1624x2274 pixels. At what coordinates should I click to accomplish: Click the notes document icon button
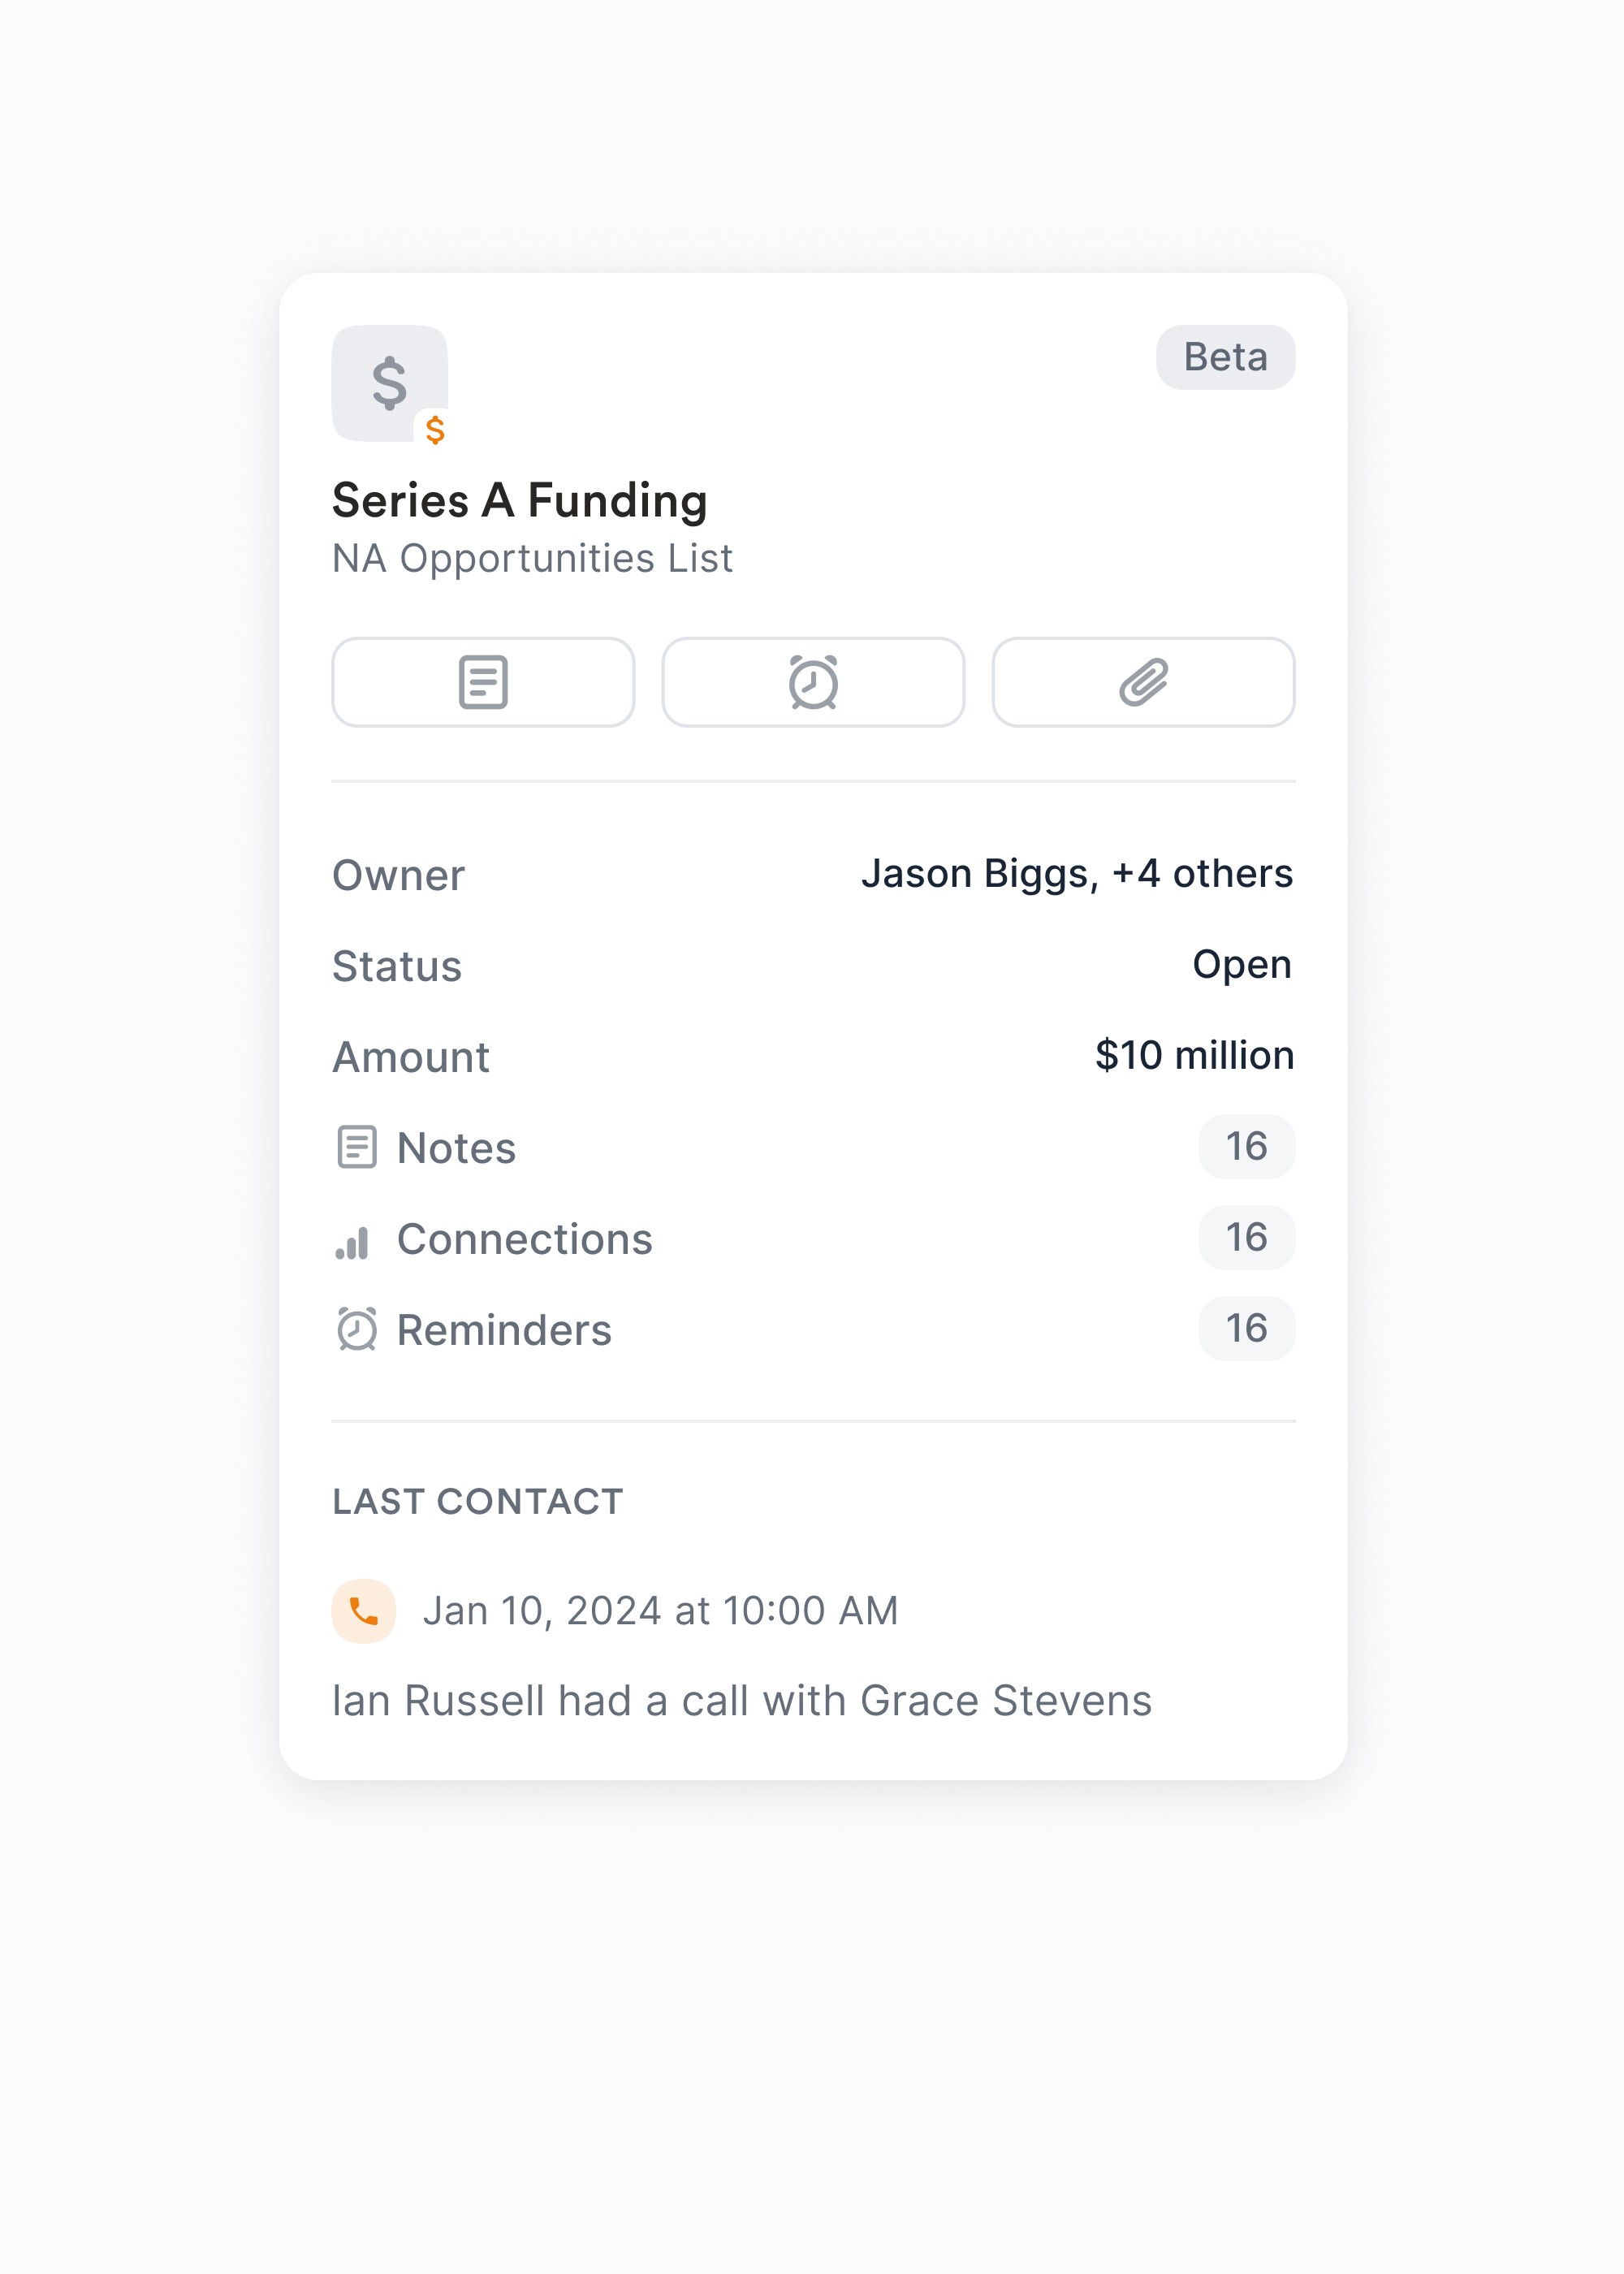[x=483, y=682]
